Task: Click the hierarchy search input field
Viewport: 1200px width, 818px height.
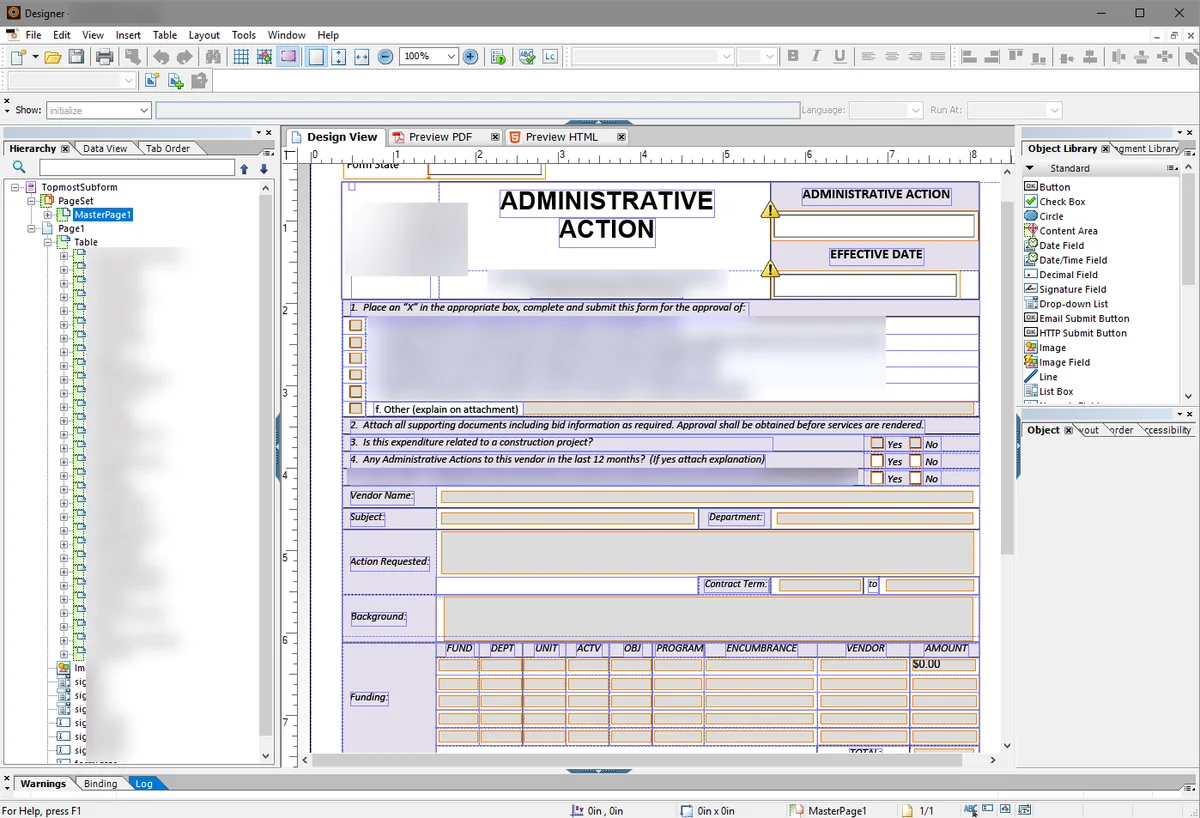Action: tap(137, 168)
